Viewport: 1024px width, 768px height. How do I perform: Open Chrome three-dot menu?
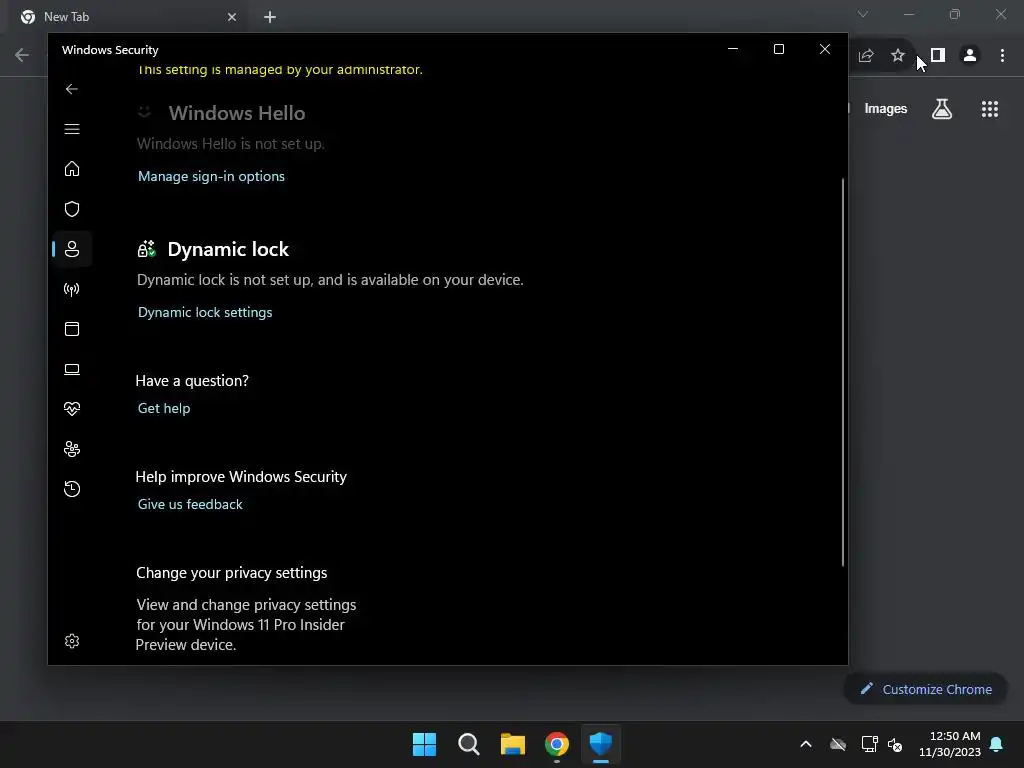pyautogui.click(x=1002, y=56)
